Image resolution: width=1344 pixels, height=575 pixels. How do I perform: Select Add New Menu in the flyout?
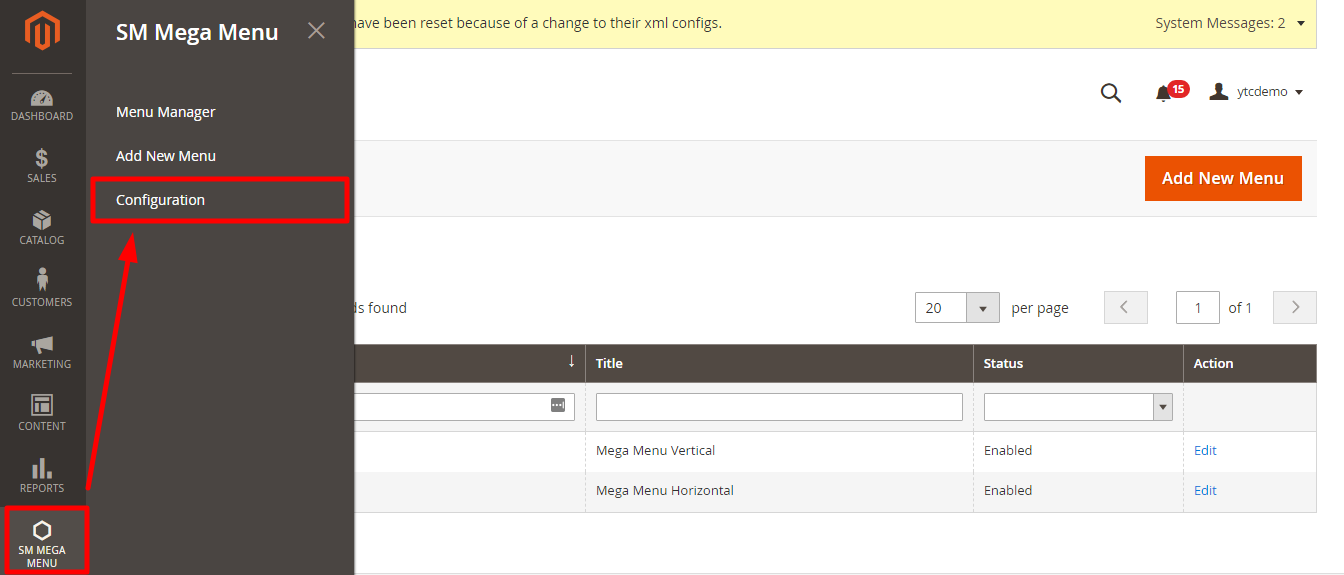point(166,156)
